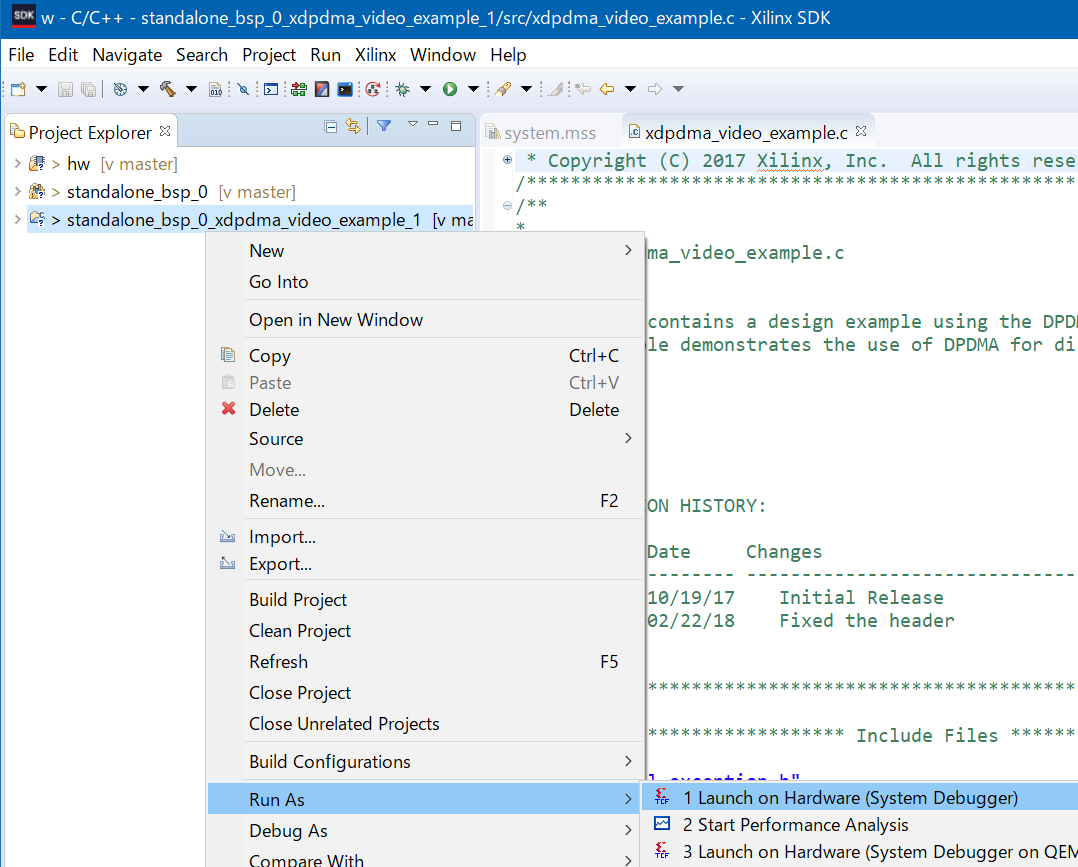Open the build configuration dropdown arrow
Screen dimensions: 1078x867
pos(143,89)
